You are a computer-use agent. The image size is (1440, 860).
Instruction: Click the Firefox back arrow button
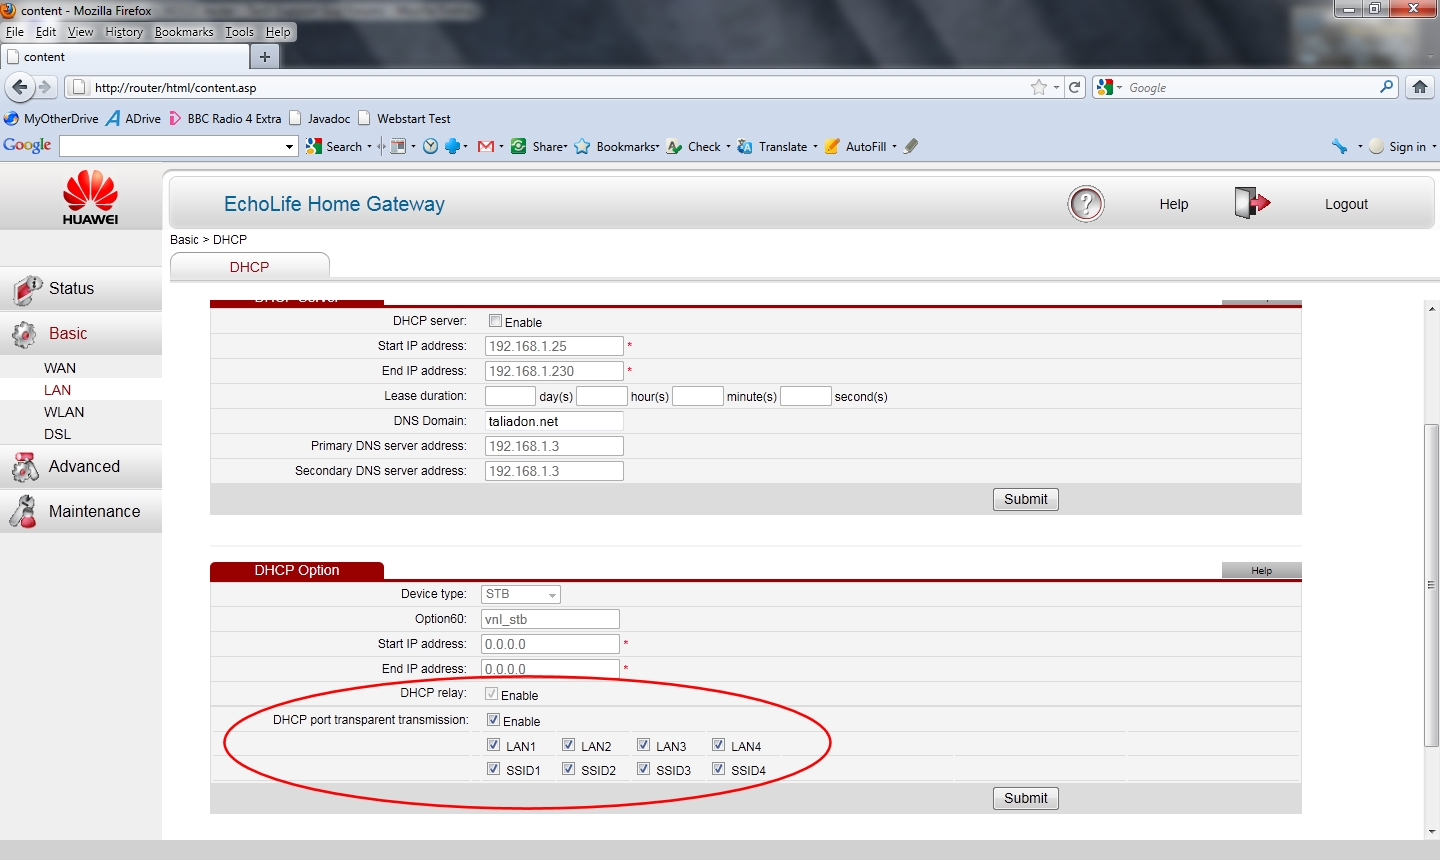(x=19, y=87)
